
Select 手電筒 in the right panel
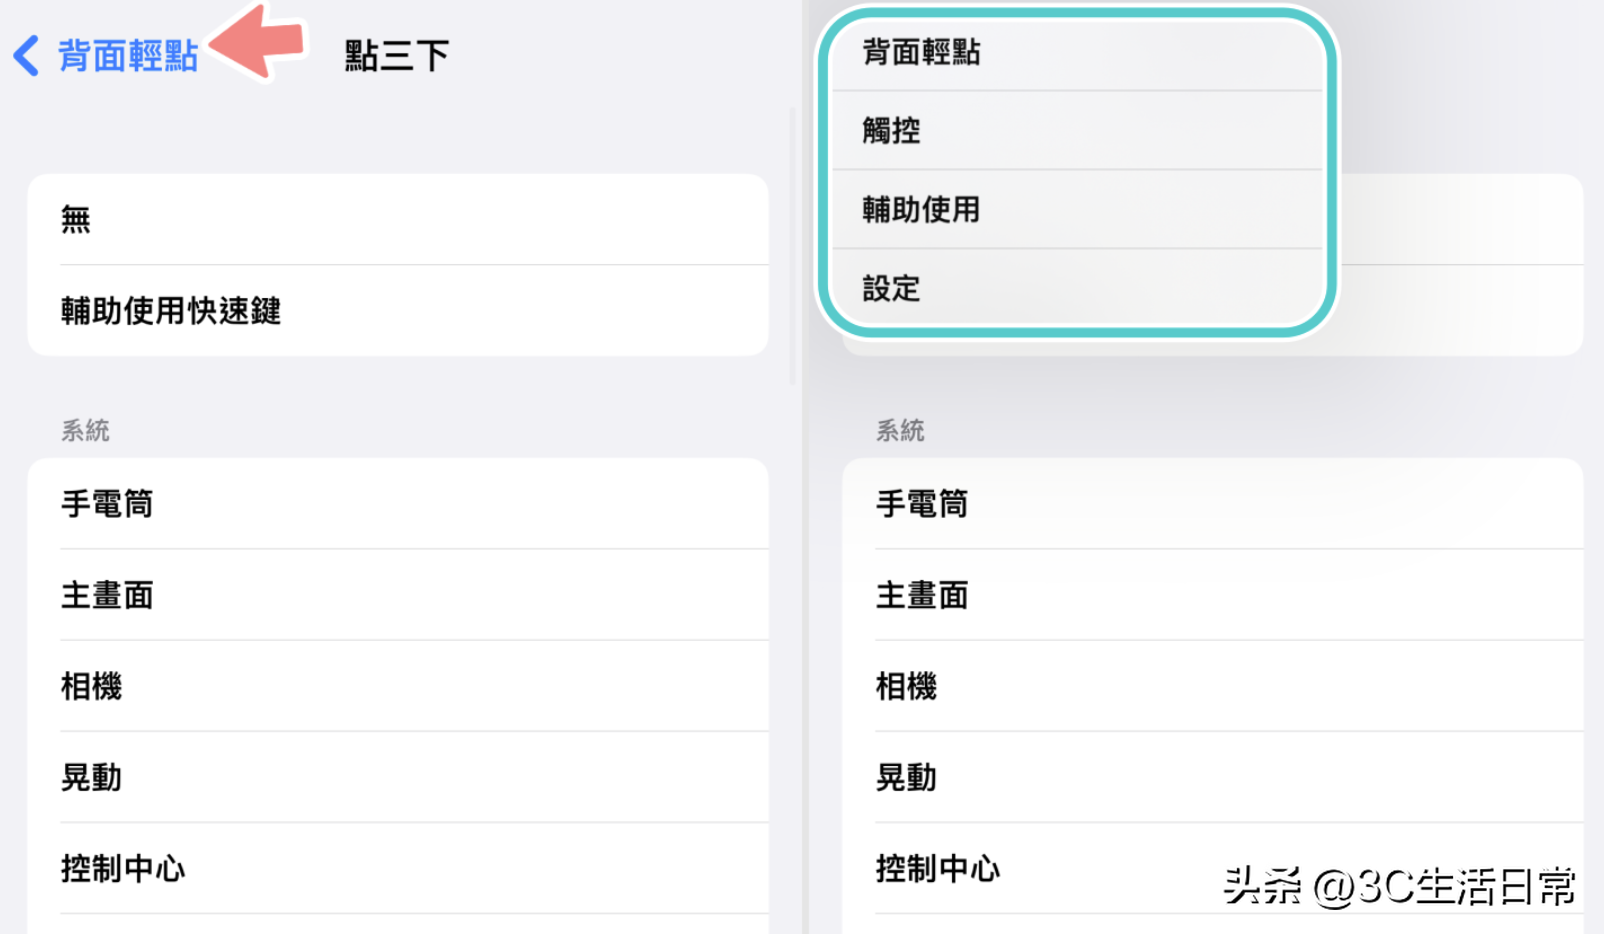coord(1213,504)
